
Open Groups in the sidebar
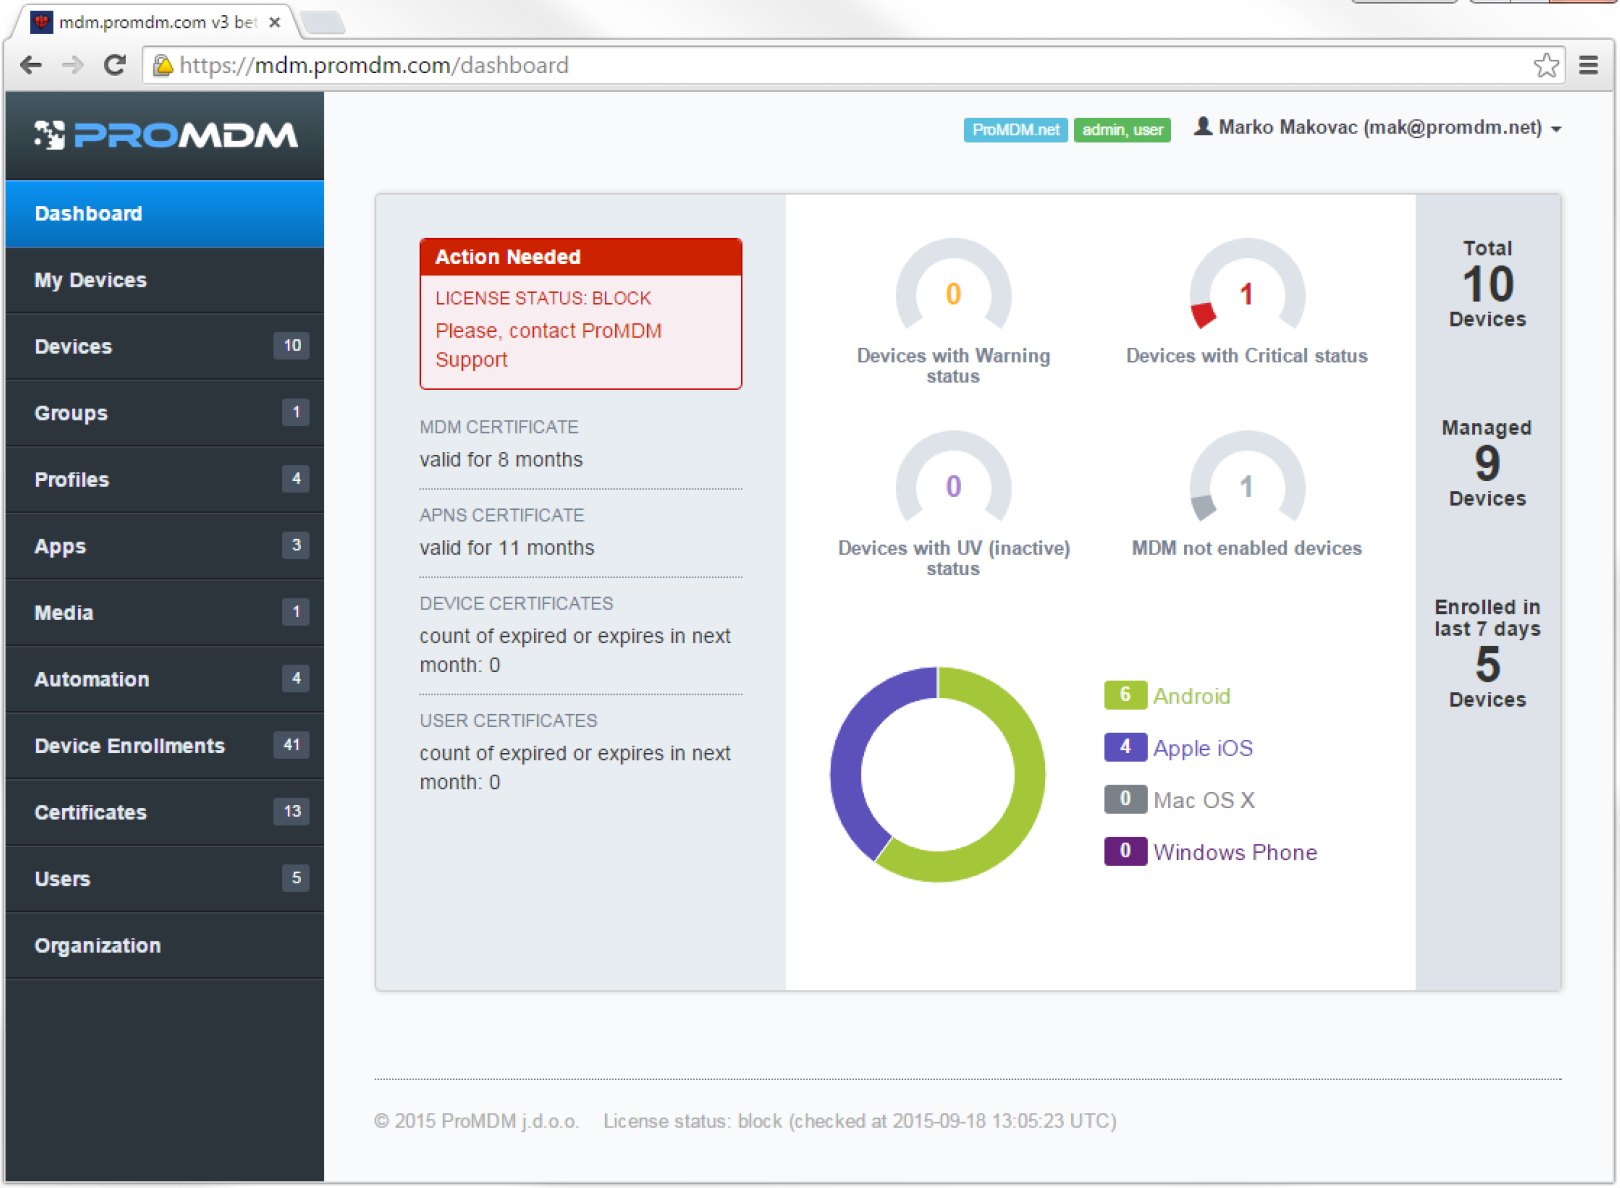(165, 414)
